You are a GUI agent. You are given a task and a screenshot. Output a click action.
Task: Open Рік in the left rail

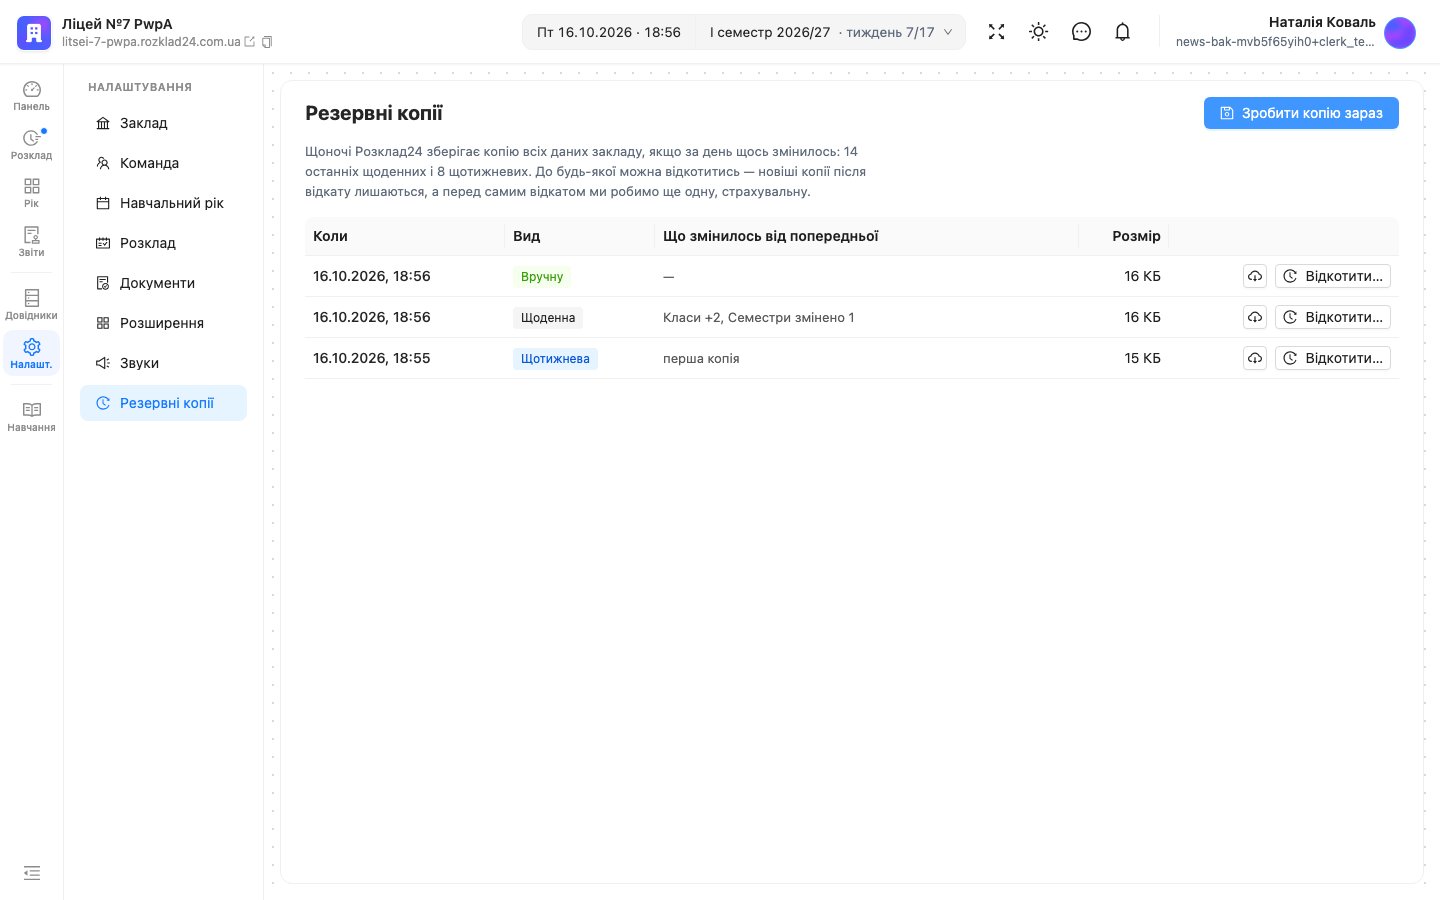pos(32,193)
